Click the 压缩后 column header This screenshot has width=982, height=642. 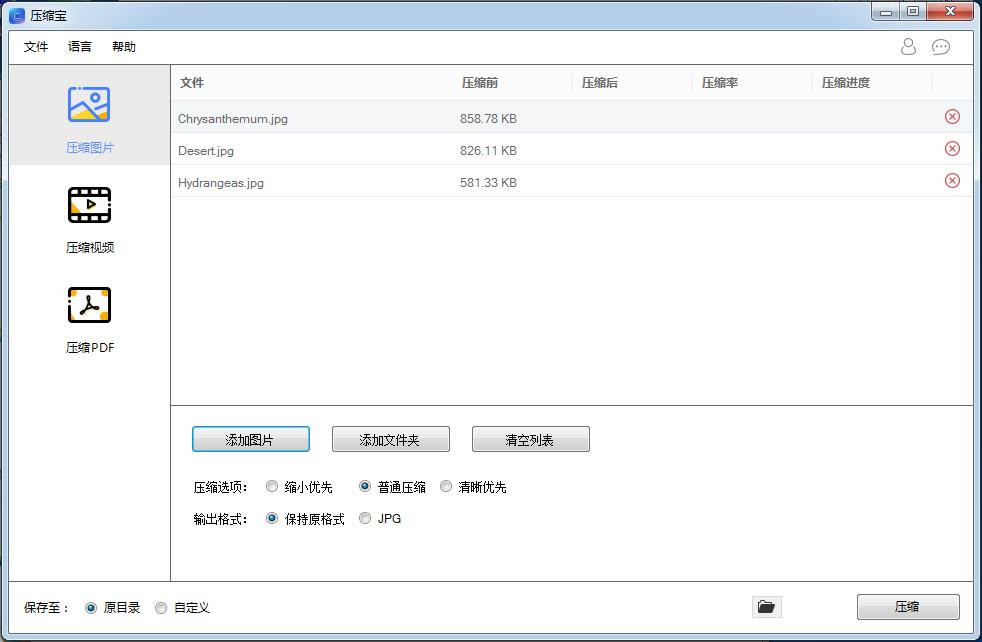(599, 83)
